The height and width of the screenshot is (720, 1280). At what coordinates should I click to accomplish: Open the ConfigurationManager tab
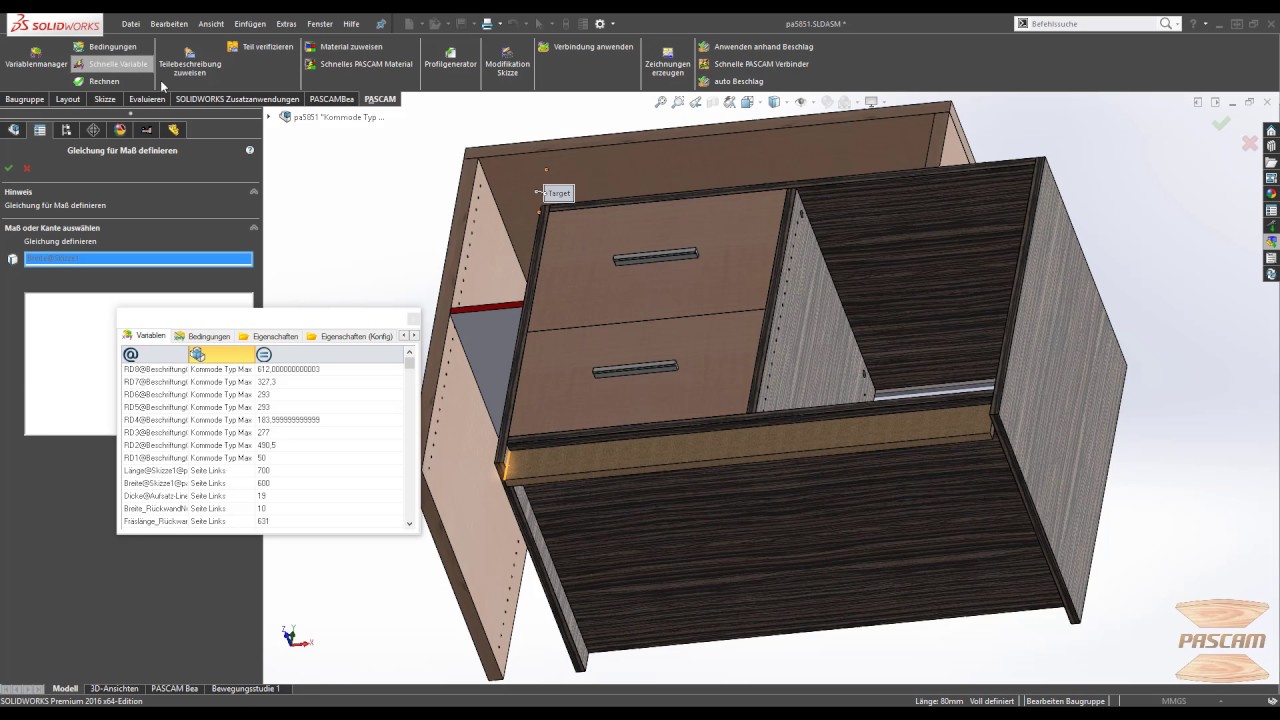click(x=66, y=130)
